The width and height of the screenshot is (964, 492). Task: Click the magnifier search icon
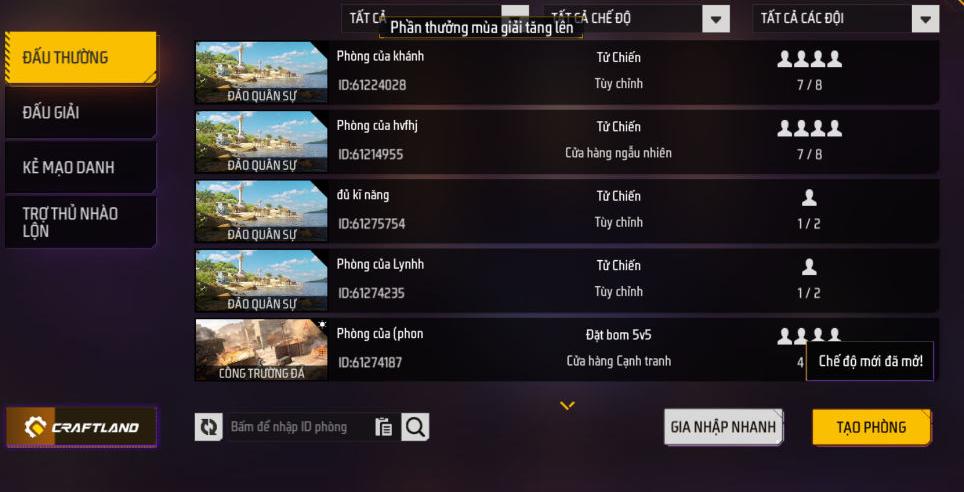415,427
